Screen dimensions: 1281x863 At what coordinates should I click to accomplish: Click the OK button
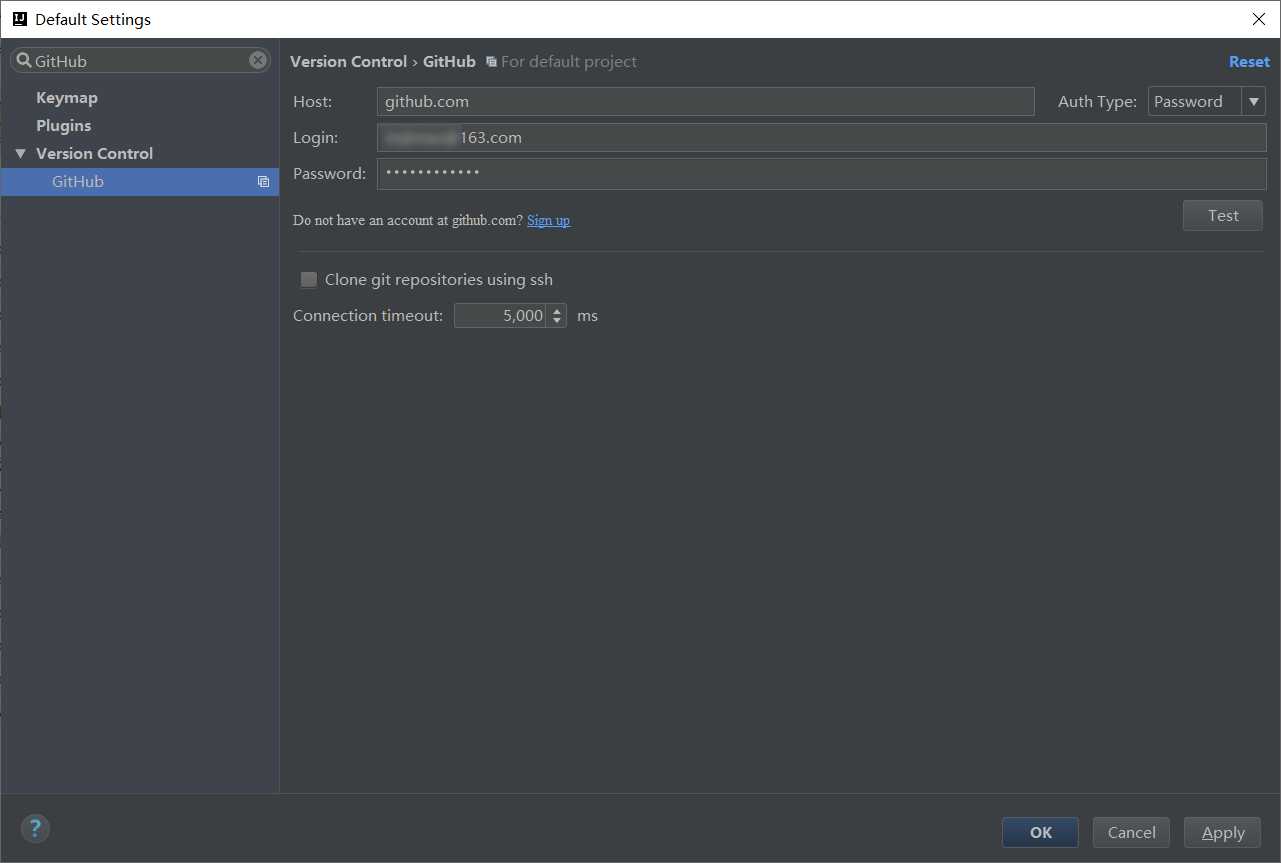pos(1040,832)
